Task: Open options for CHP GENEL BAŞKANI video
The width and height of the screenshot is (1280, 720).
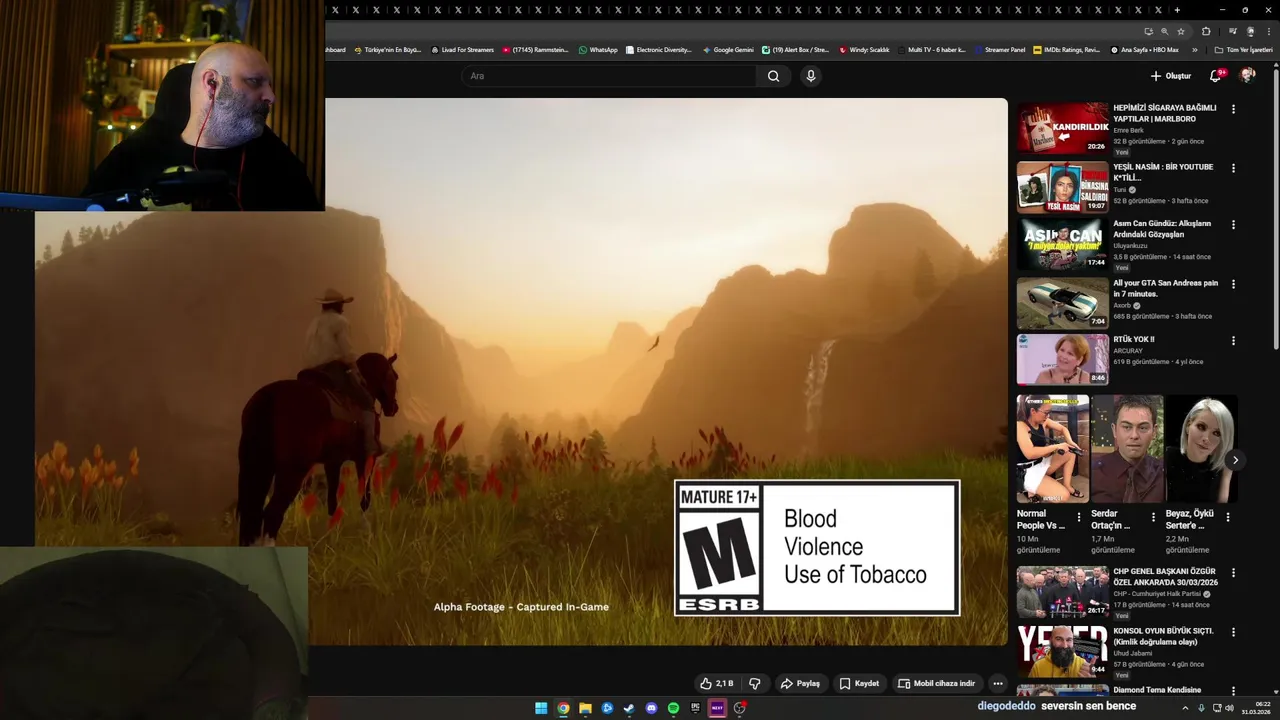Action: (x=1233, y=573)
